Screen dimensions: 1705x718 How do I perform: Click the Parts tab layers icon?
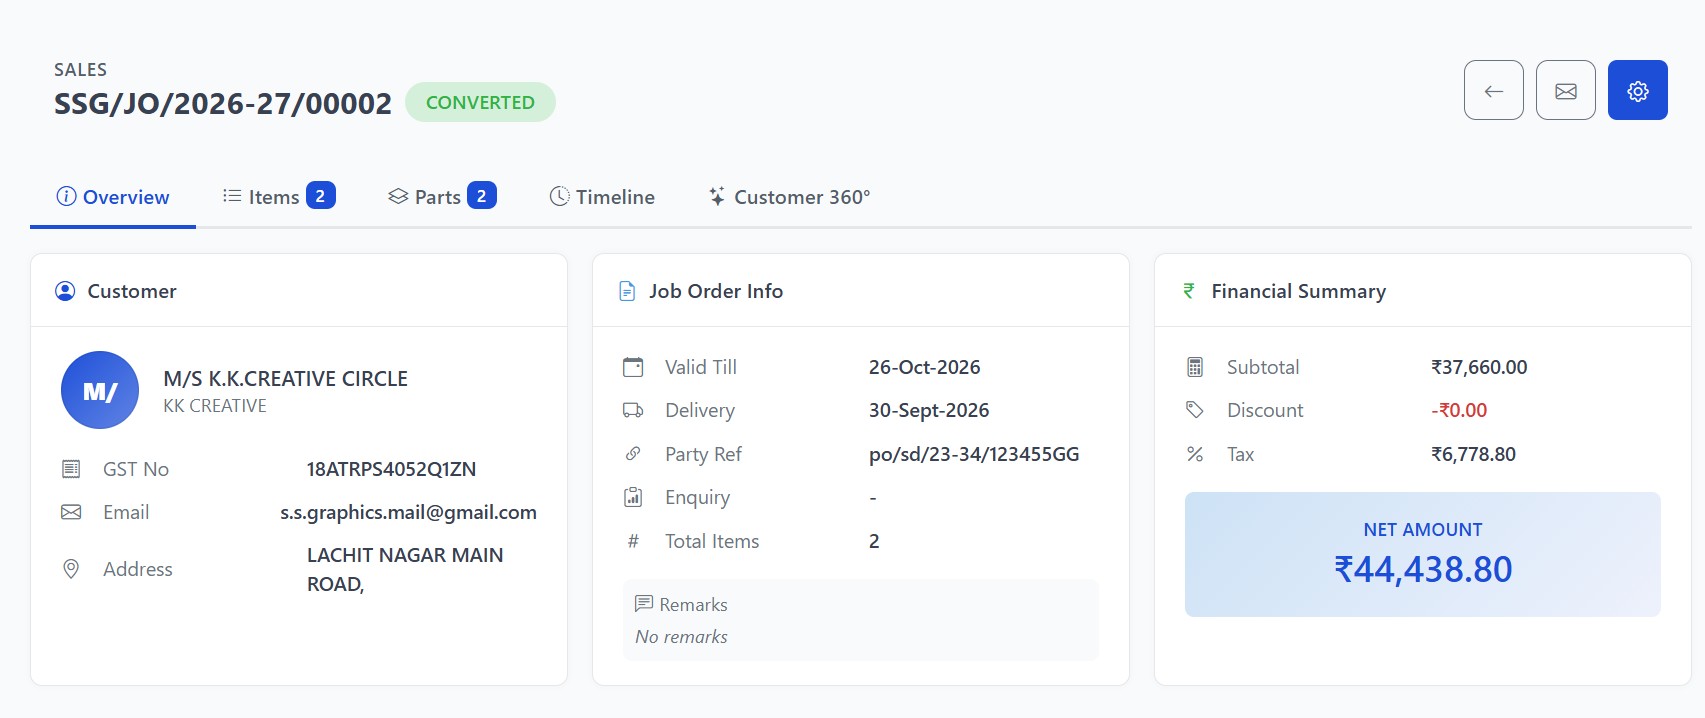pyautogui.click(x=398, y=196)
